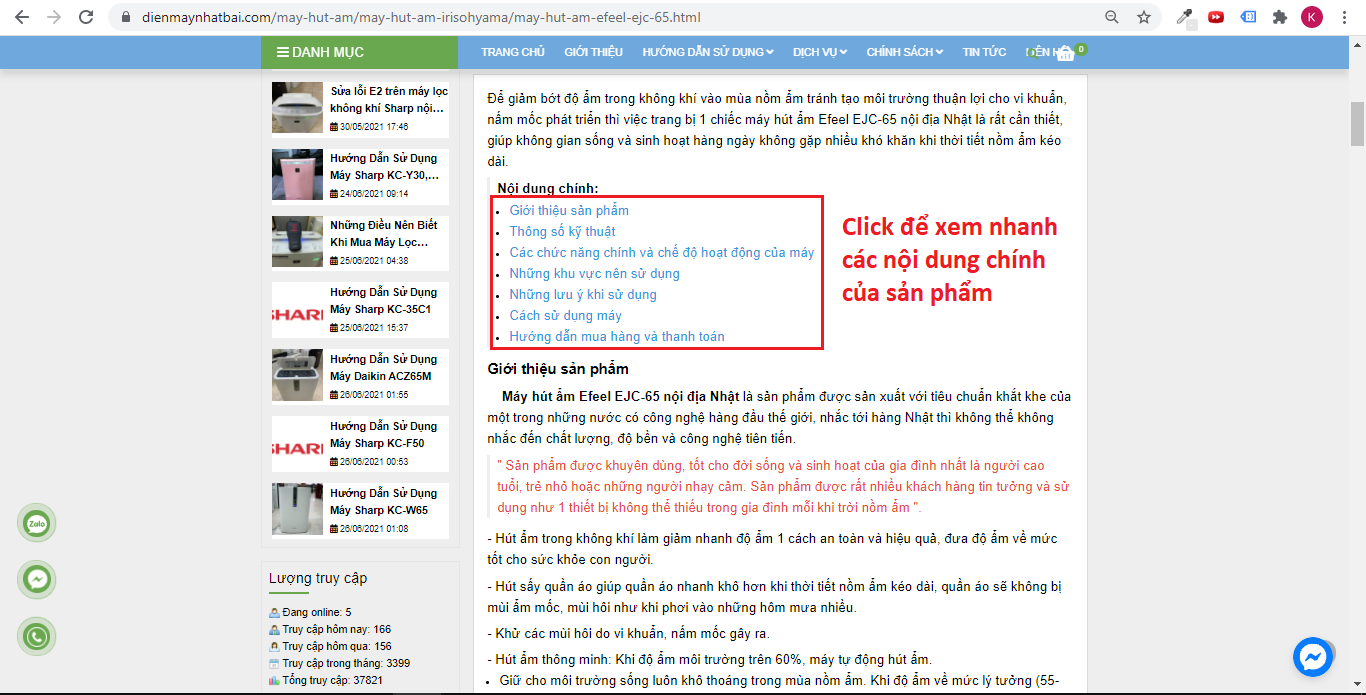Reload the page with the refresh icon
Screen dimensions: 1366x695
tap(86, 17)
